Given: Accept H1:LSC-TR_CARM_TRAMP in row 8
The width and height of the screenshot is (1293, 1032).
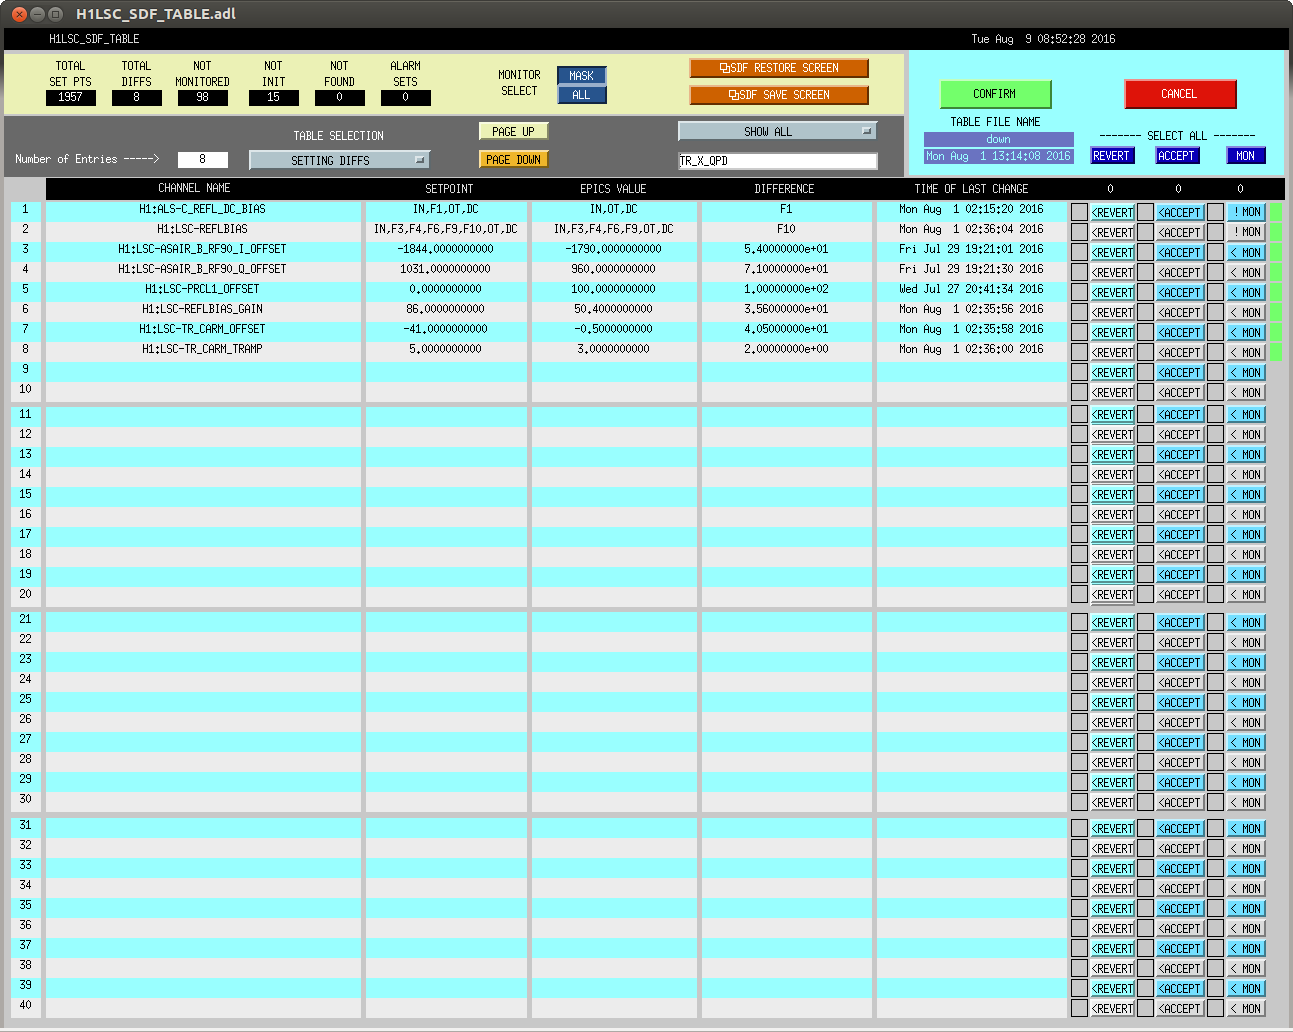Looking at the screenshot, I should click(x=1180, y=353).
